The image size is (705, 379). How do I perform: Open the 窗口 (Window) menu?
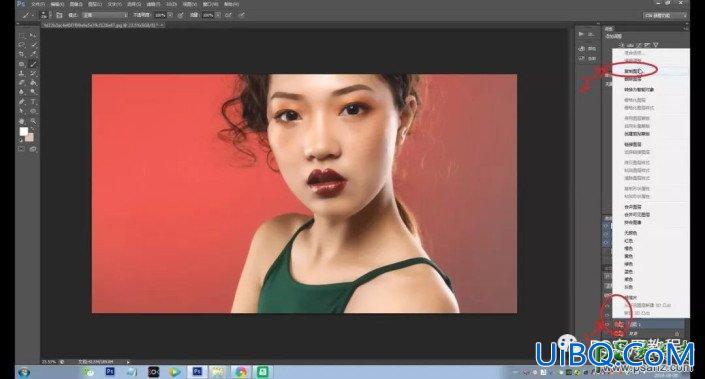click(x=210, y=4)
